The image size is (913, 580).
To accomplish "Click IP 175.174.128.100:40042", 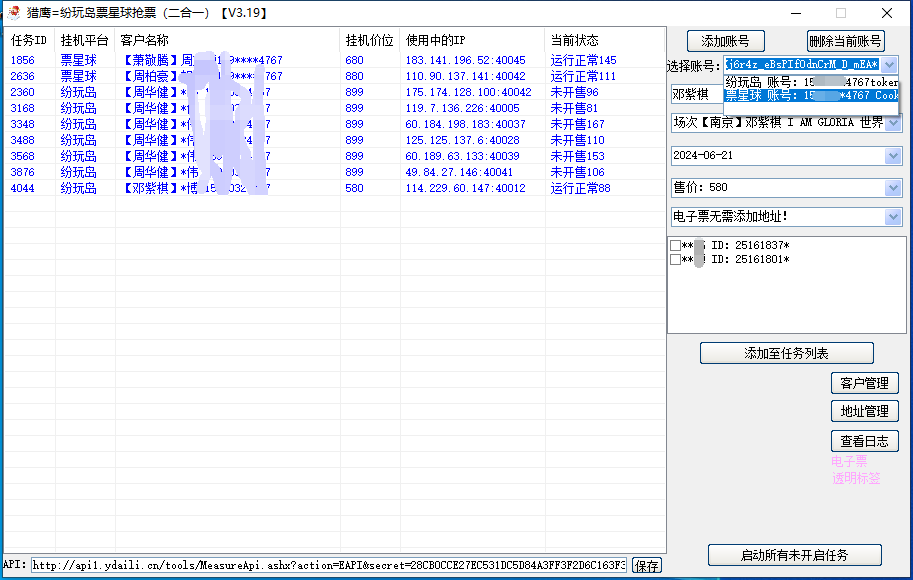I will tap(468, 92).
